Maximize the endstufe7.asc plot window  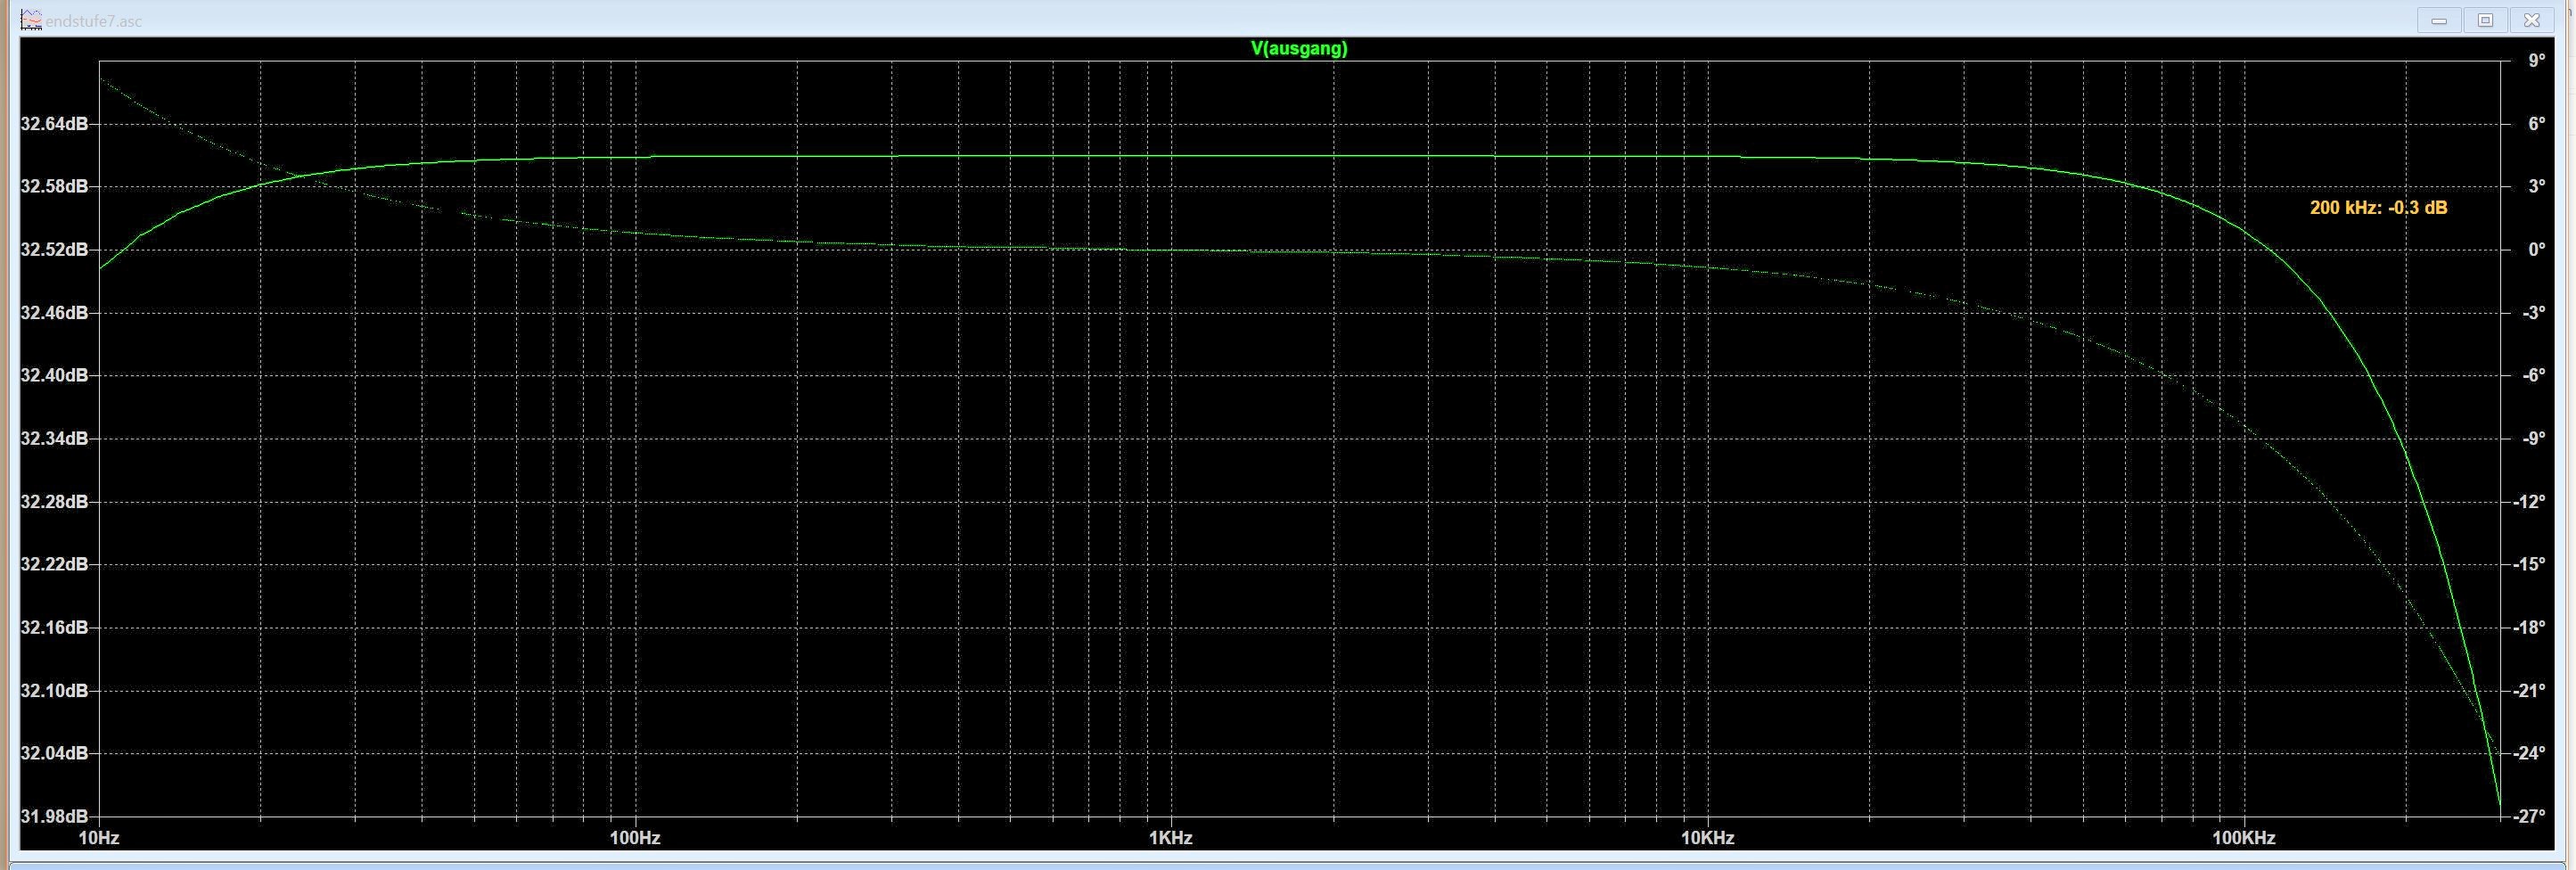pos(2485,20)
